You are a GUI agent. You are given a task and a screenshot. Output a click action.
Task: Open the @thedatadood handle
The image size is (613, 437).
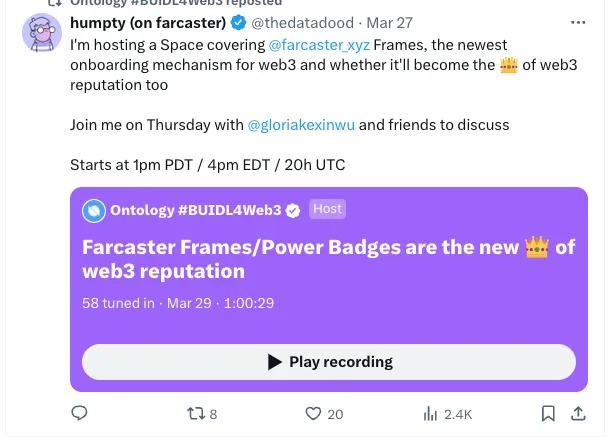304,23
